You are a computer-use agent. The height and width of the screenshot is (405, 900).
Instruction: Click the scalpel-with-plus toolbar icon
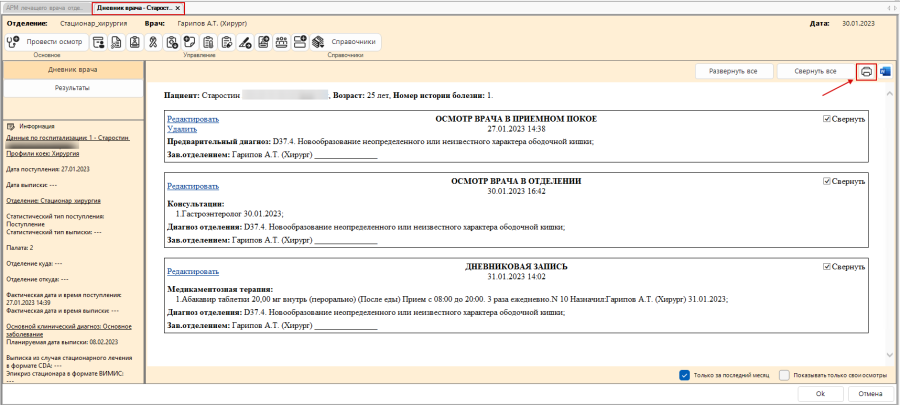coord(245,42)
